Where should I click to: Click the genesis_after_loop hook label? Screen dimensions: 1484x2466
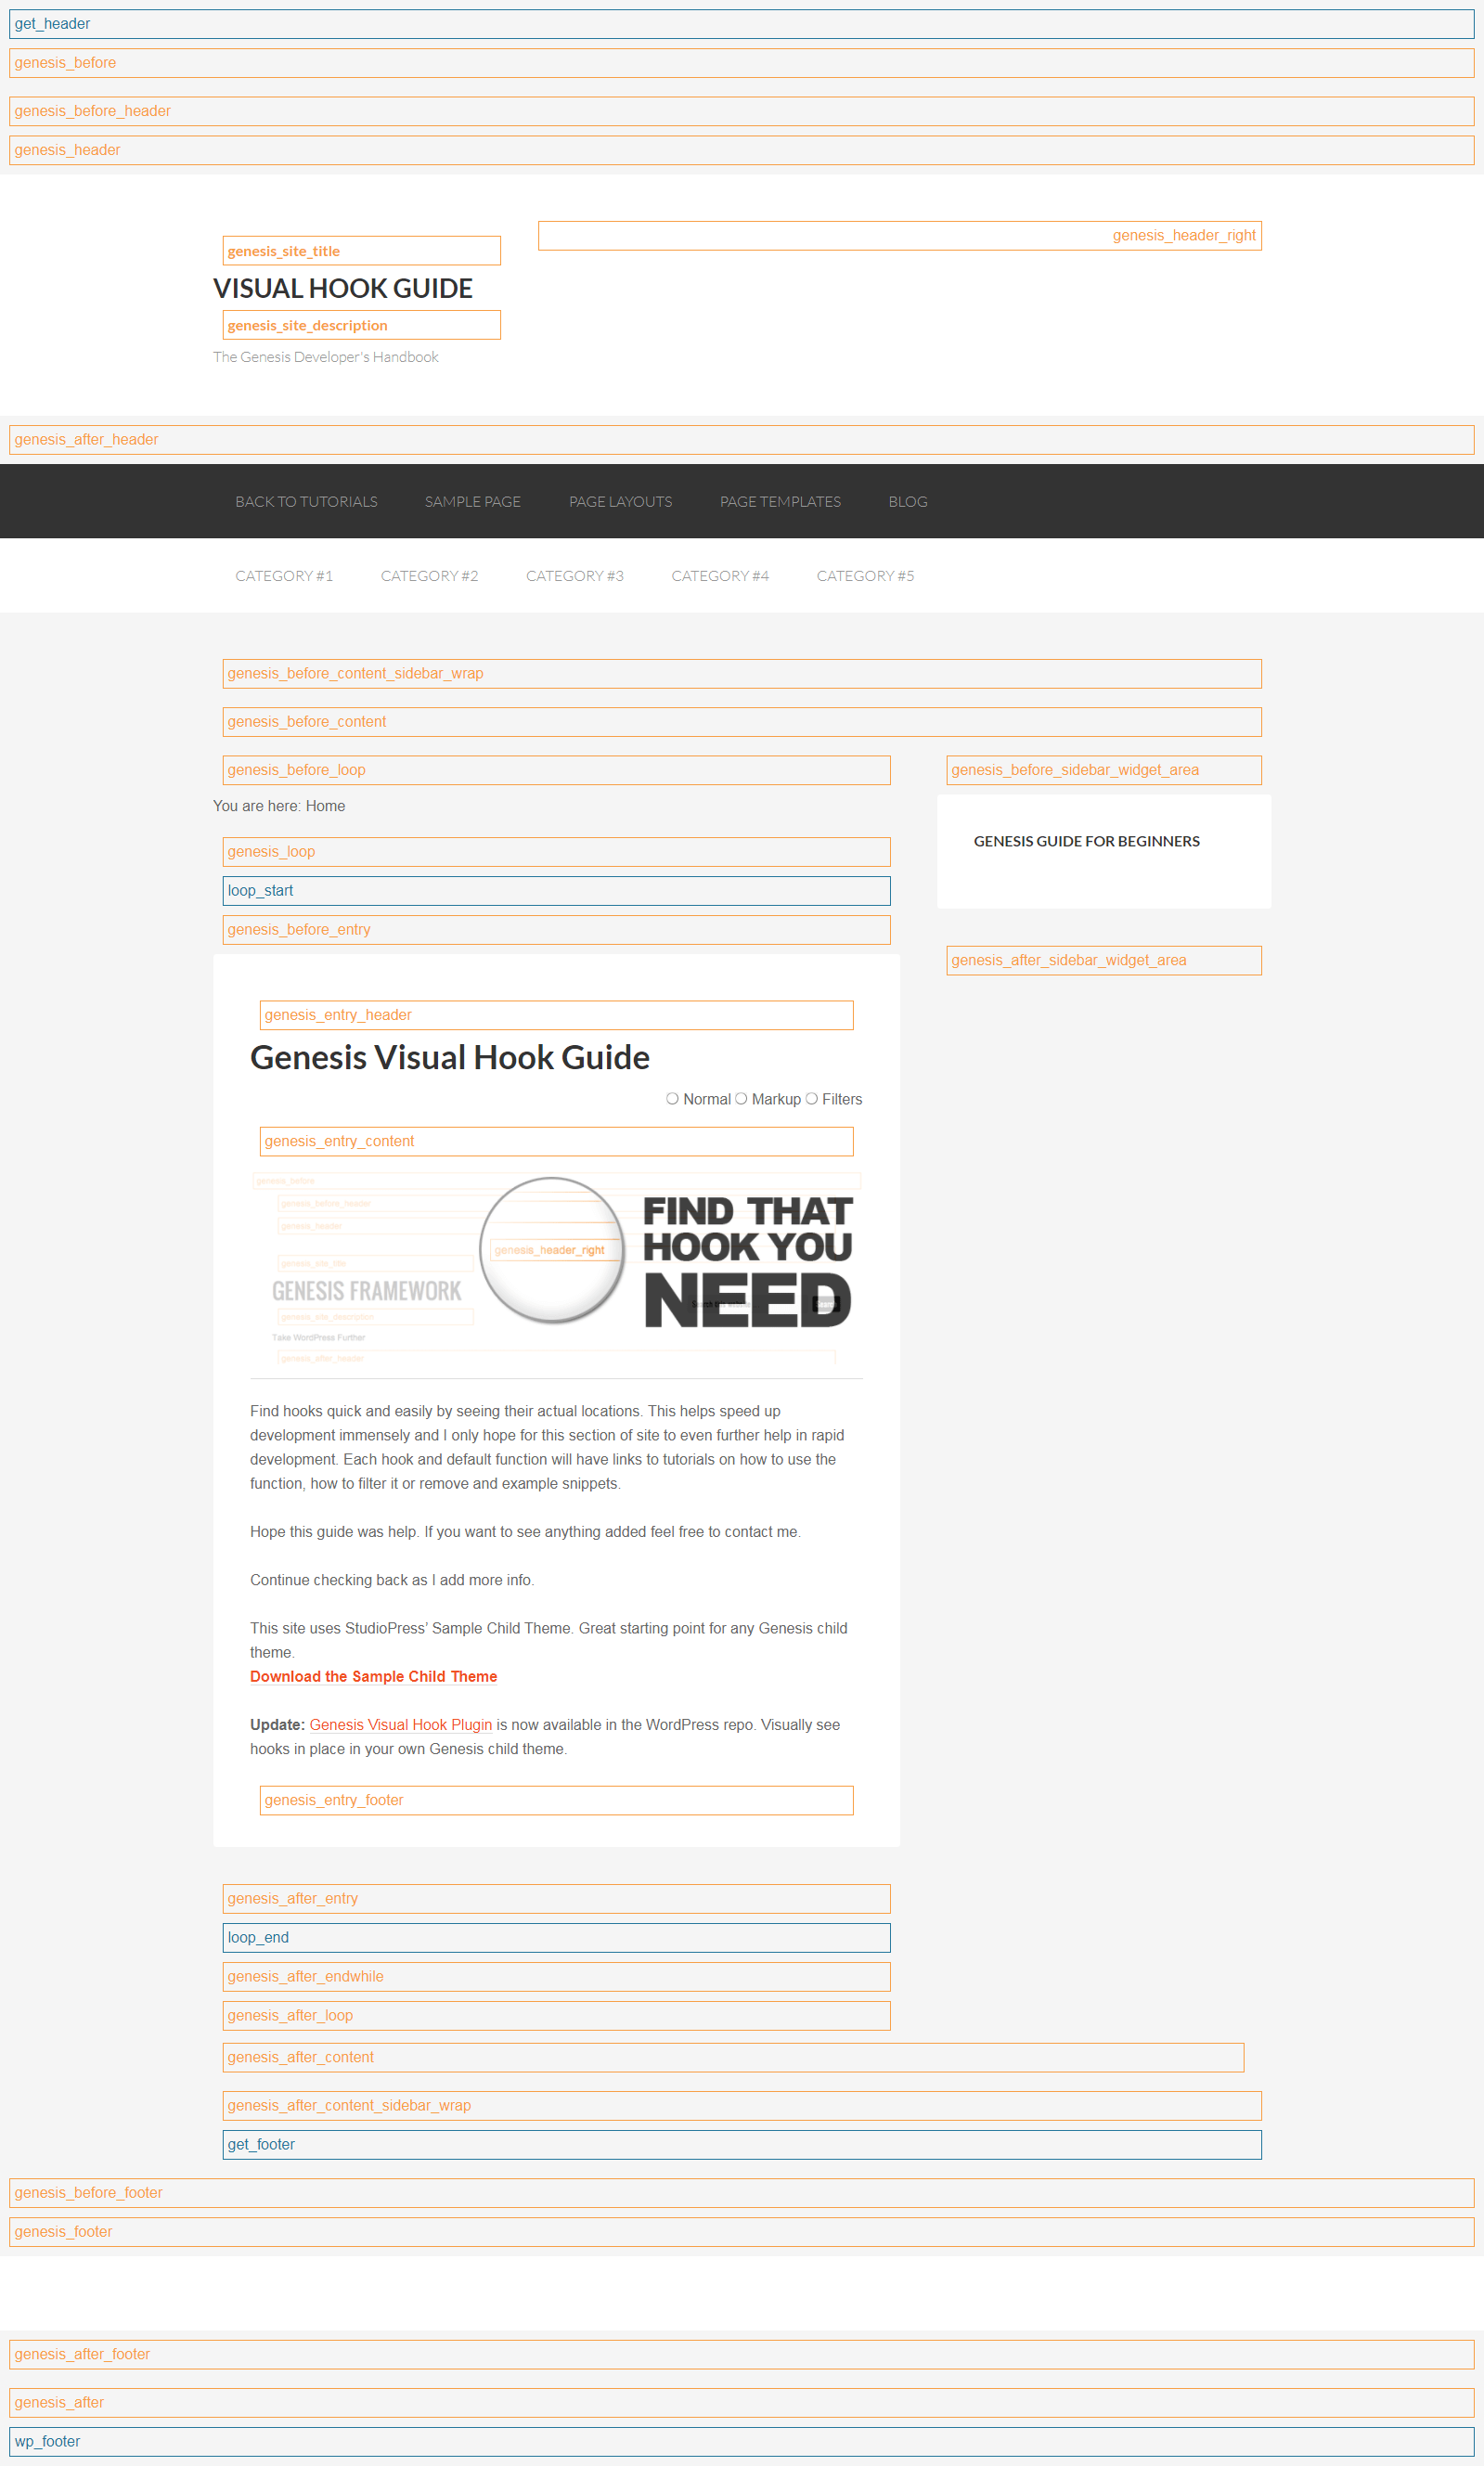pos(556,2016)
